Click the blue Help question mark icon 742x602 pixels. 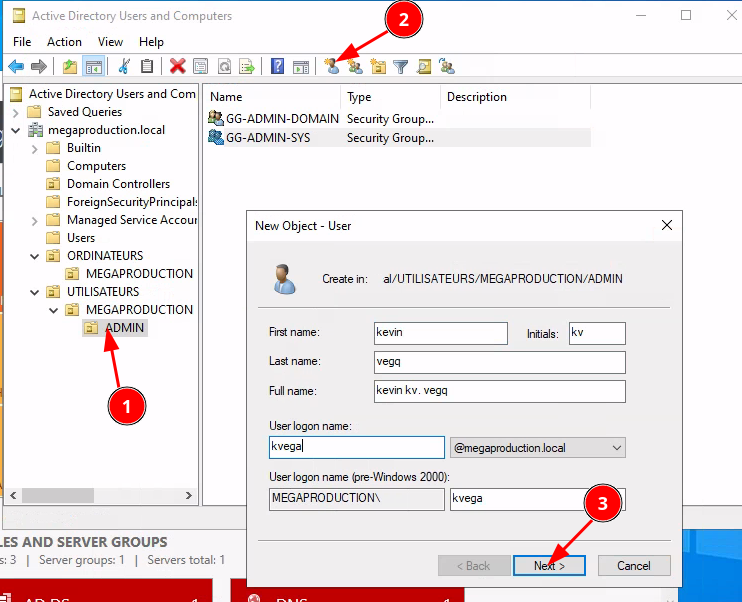pos(278,67)
